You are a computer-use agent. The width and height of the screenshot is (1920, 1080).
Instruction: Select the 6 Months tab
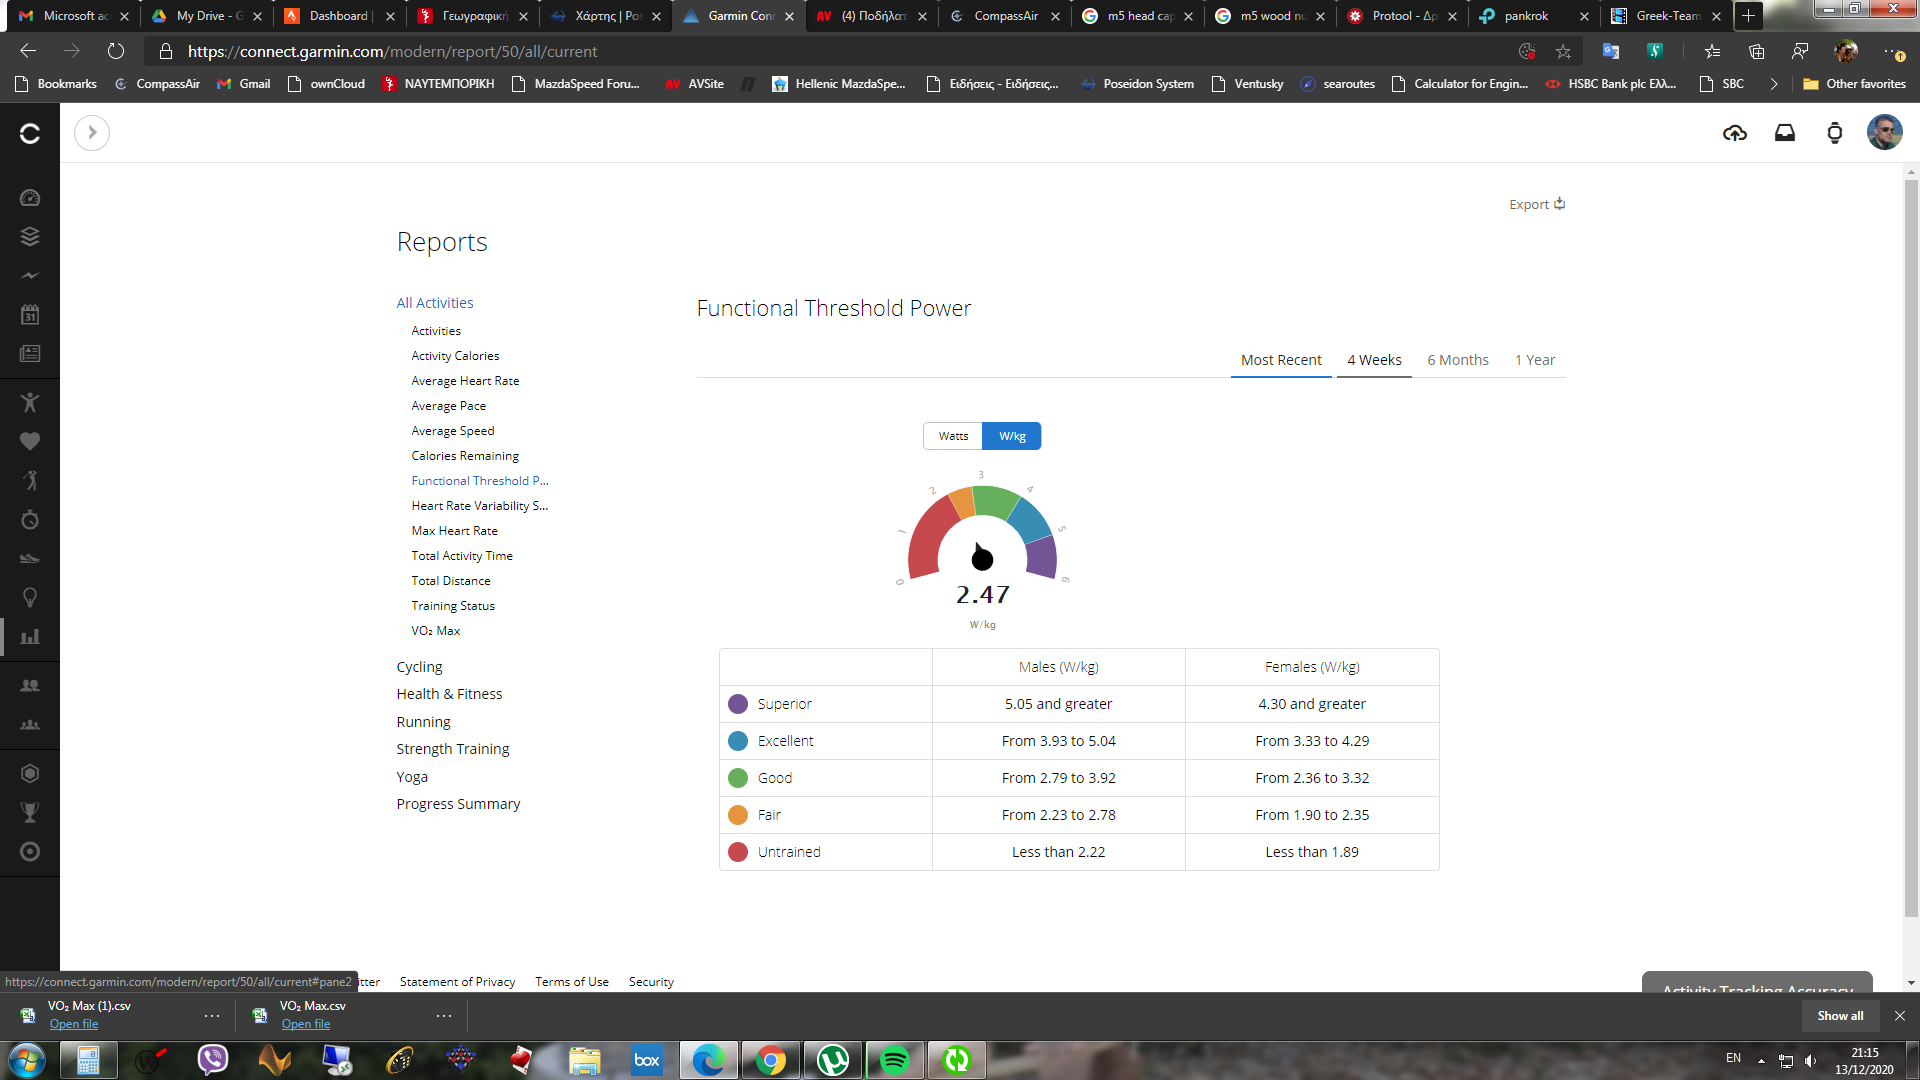1458,360
